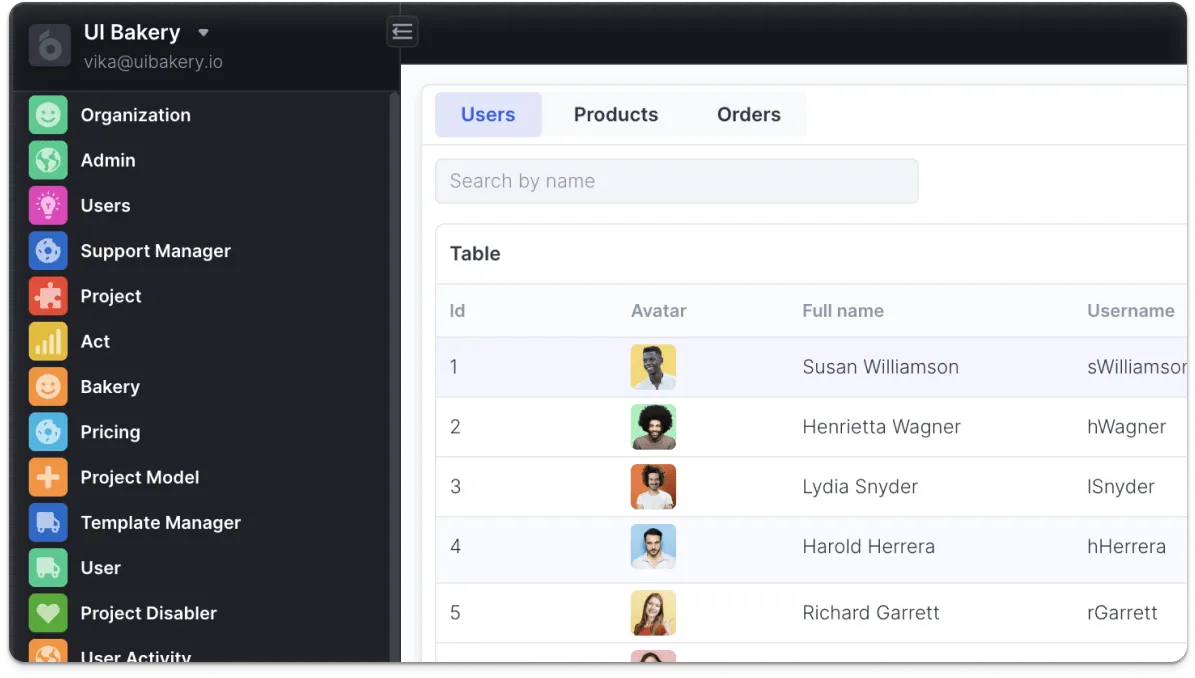Collapse the sidebar with the collapse button
The width and height of the screenshot is (1195, 678).
(x=402, y=31)
